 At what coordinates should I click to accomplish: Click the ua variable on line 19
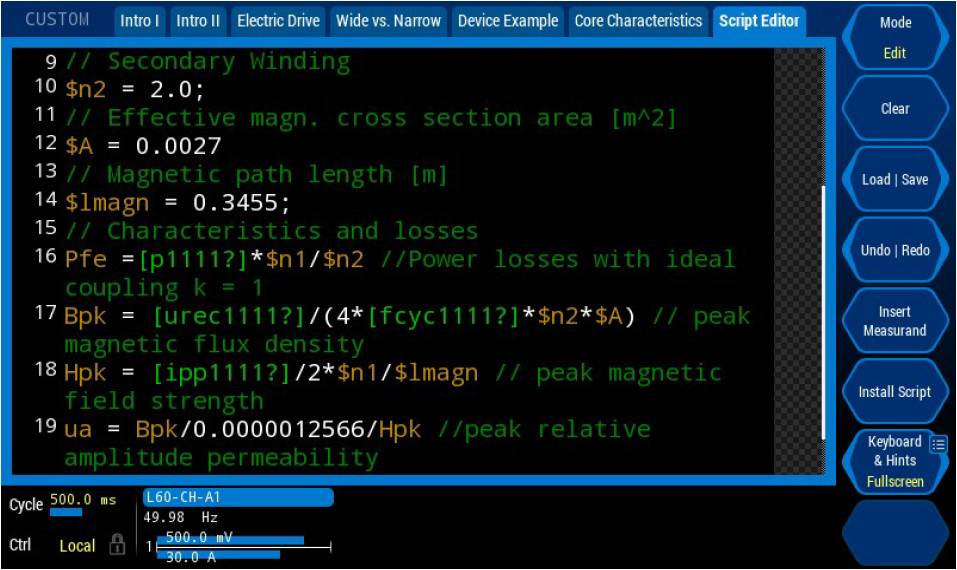(78, 430)
